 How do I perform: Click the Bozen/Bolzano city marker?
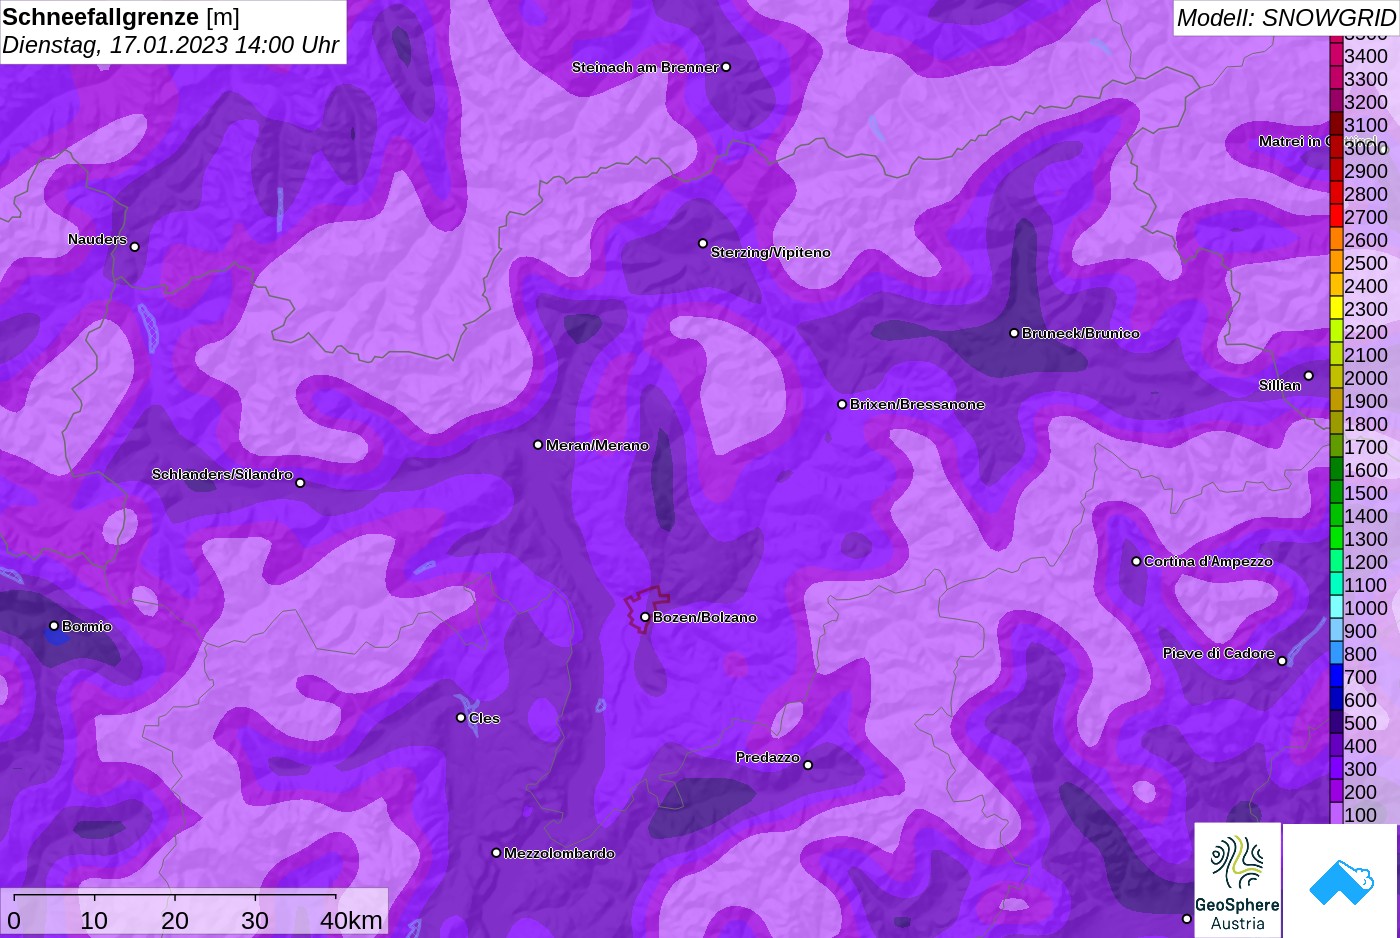645,617
